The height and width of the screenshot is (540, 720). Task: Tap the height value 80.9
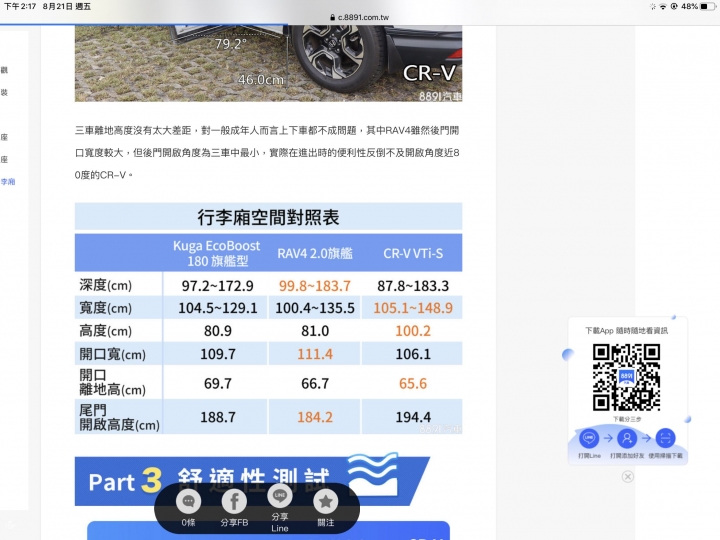(218, 331)
